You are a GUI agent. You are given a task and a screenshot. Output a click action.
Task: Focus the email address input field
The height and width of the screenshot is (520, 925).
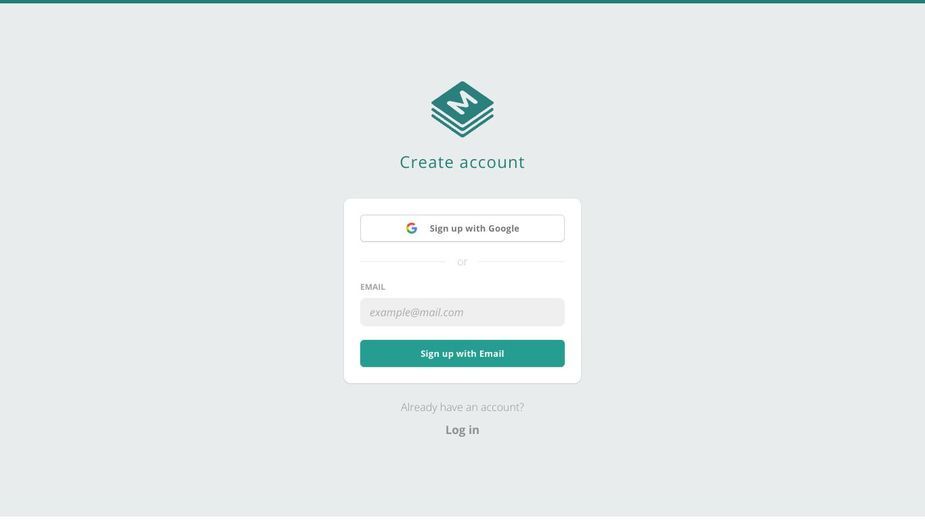point(462,312)
